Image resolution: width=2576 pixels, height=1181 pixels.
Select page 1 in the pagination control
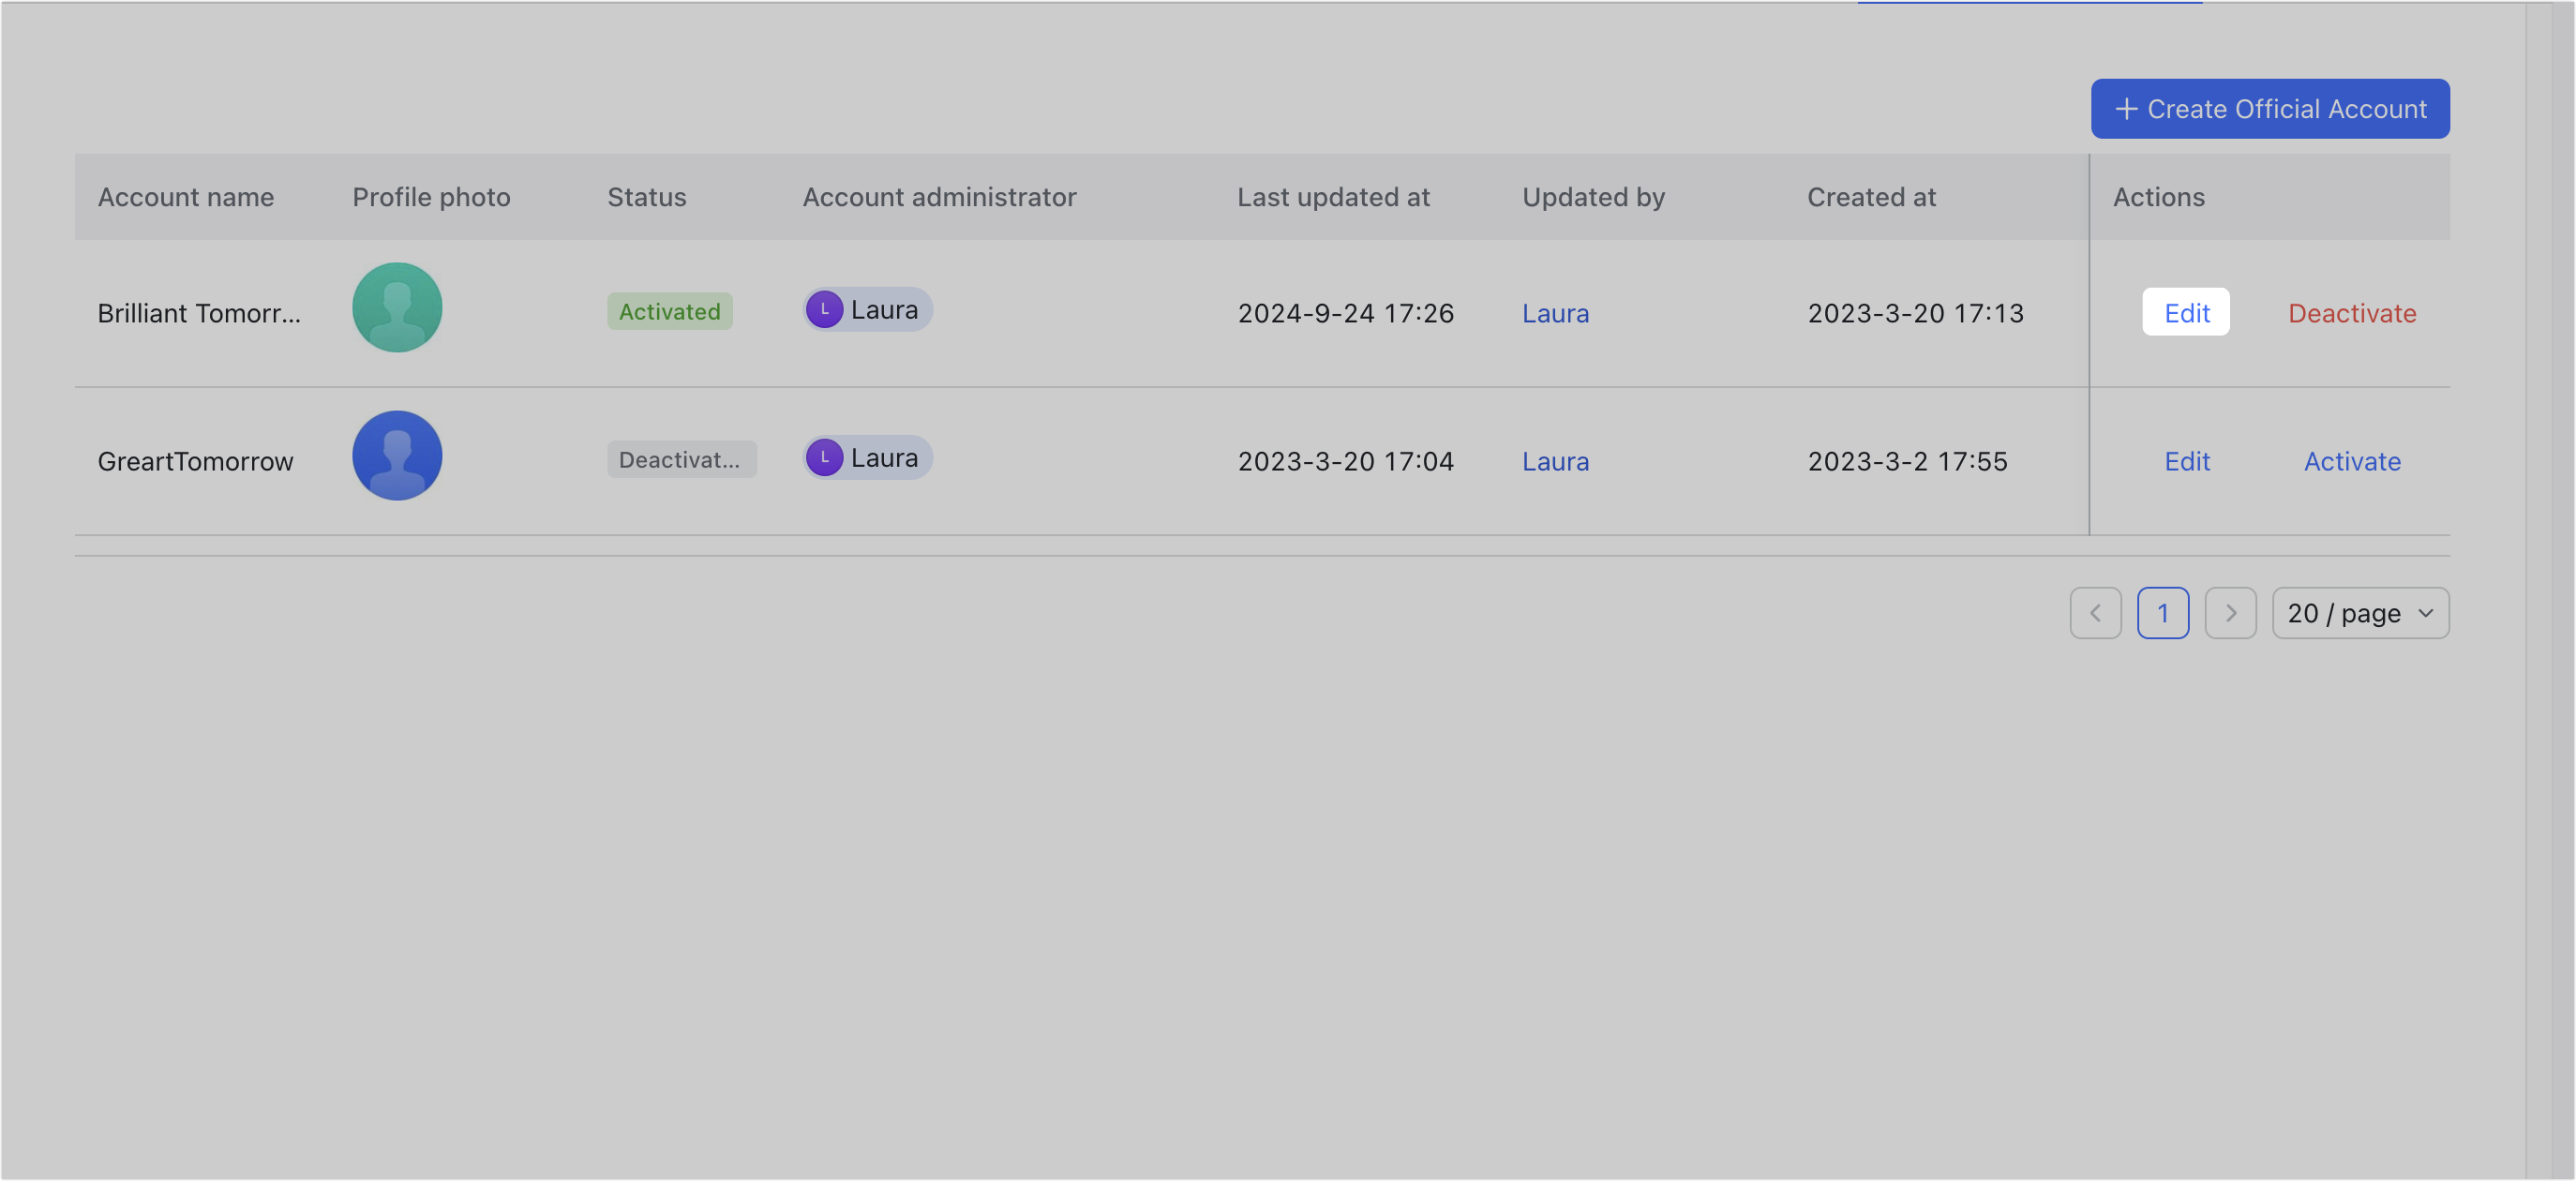click(2163, 613)
